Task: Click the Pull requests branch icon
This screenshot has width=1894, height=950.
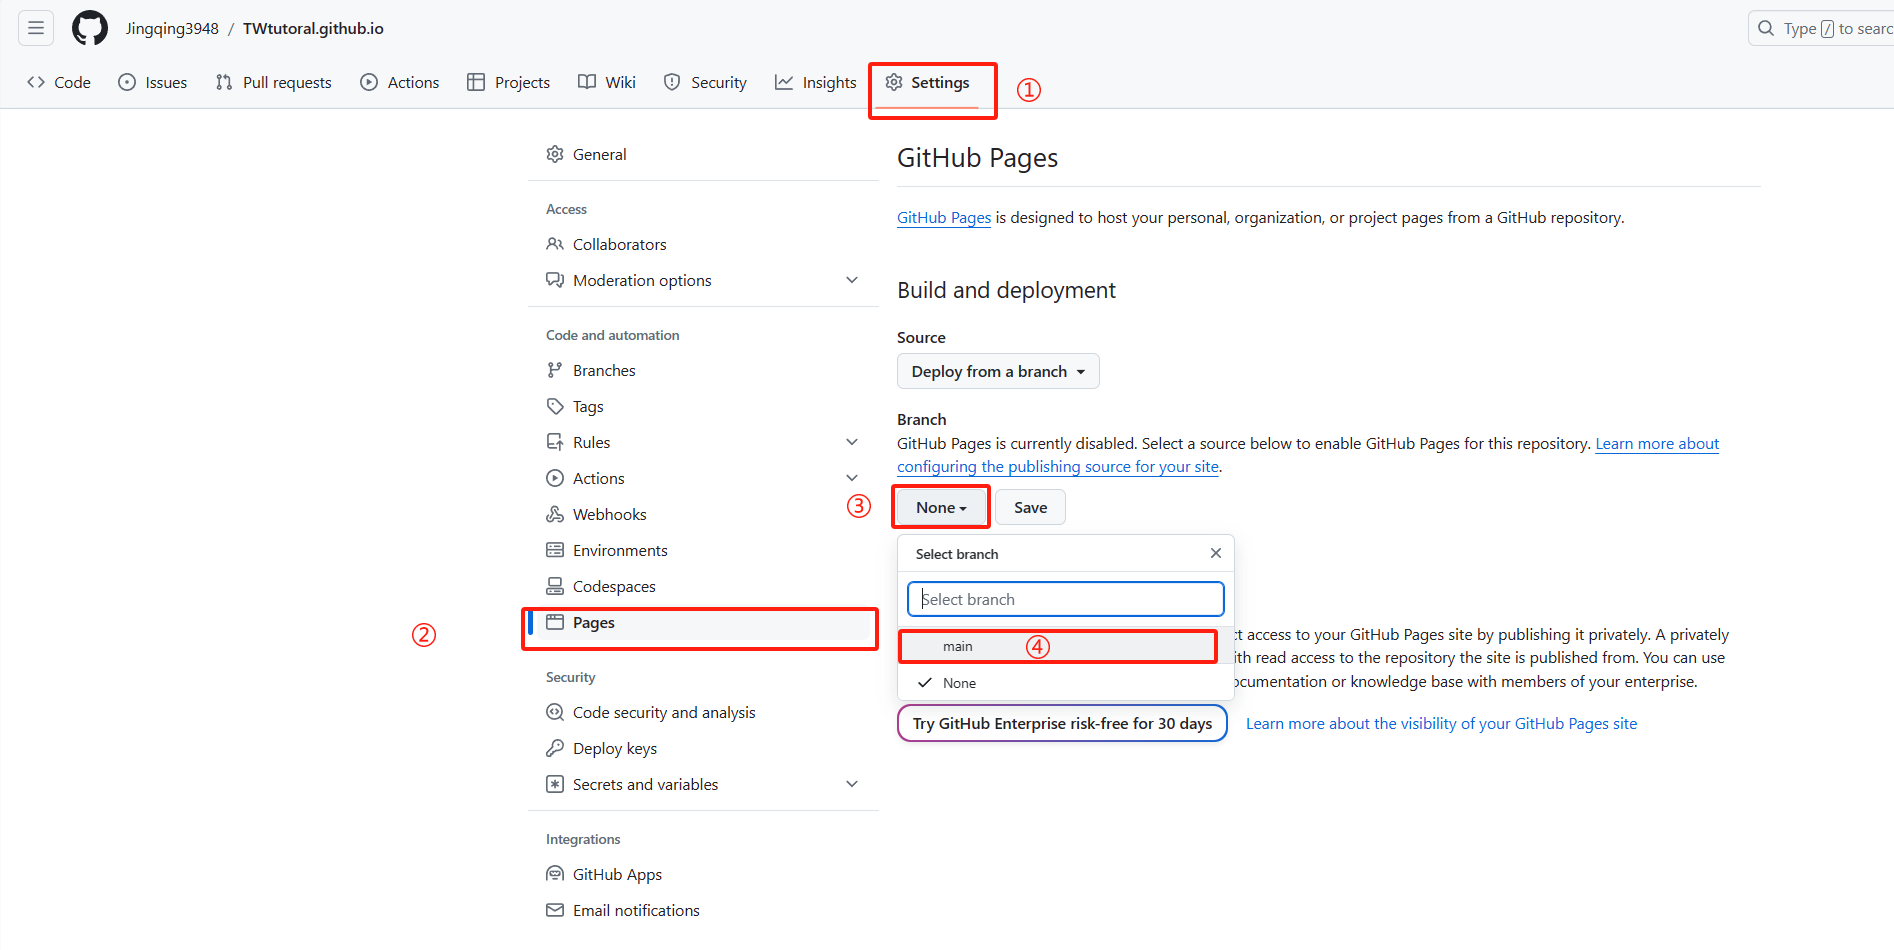Action: [x=224, y=82]
